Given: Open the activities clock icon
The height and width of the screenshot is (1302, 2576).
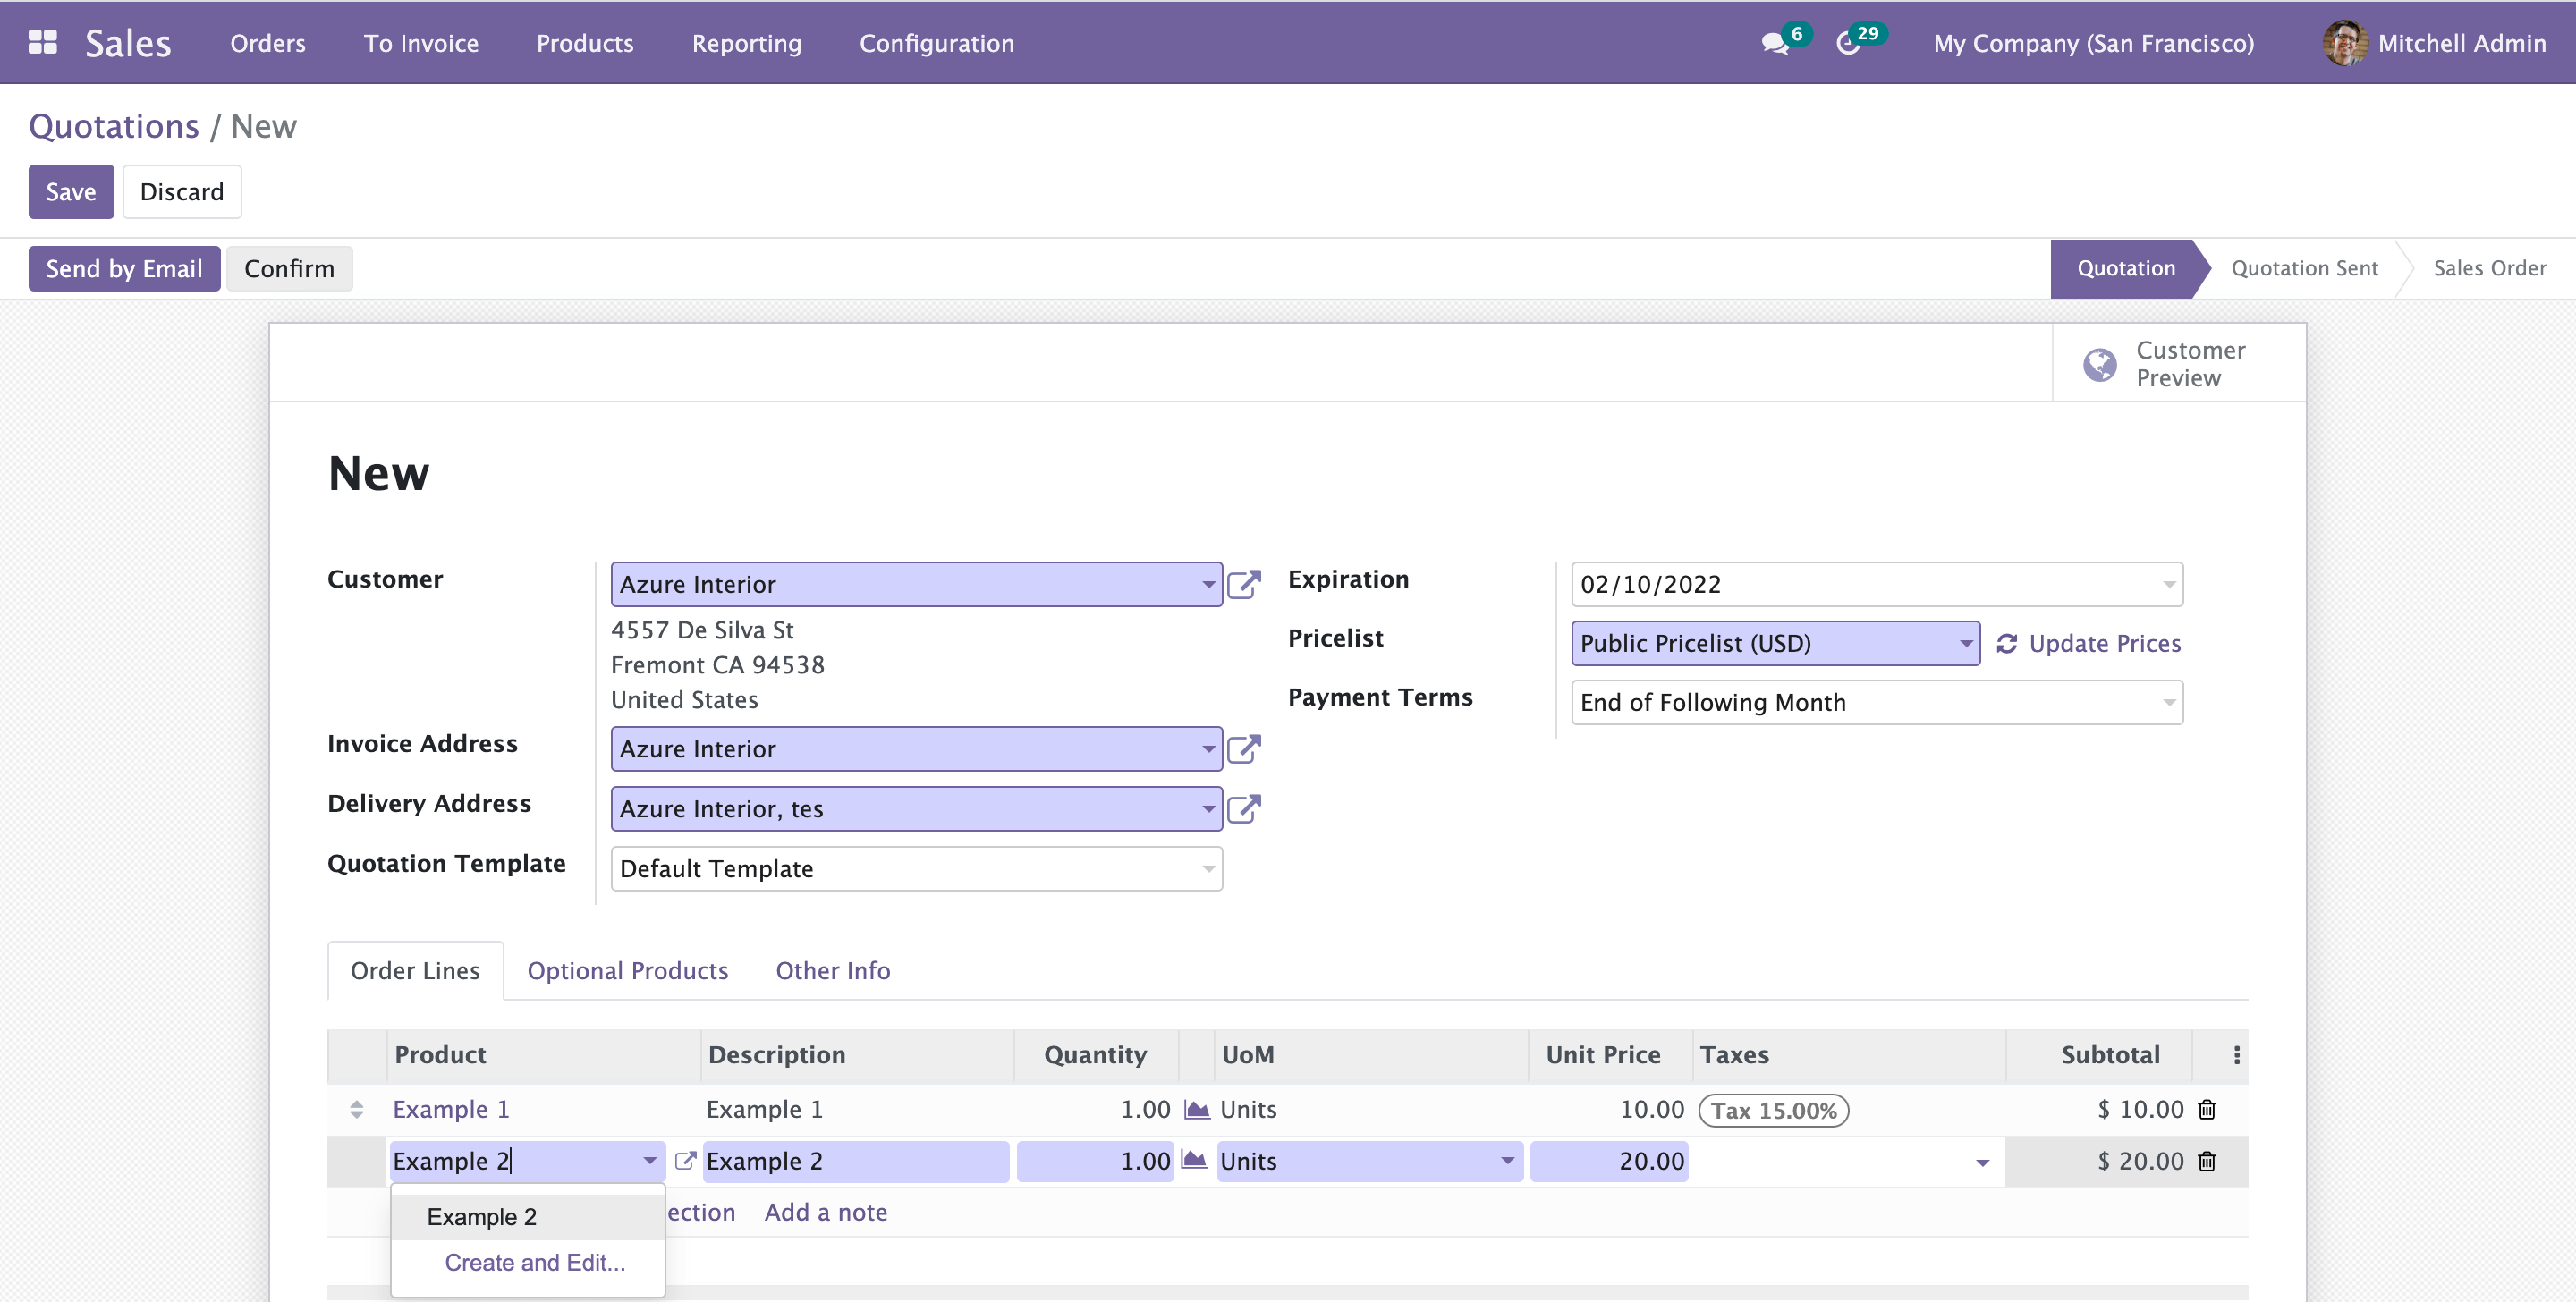Looking at the screenshot, I should [1848, 44].
